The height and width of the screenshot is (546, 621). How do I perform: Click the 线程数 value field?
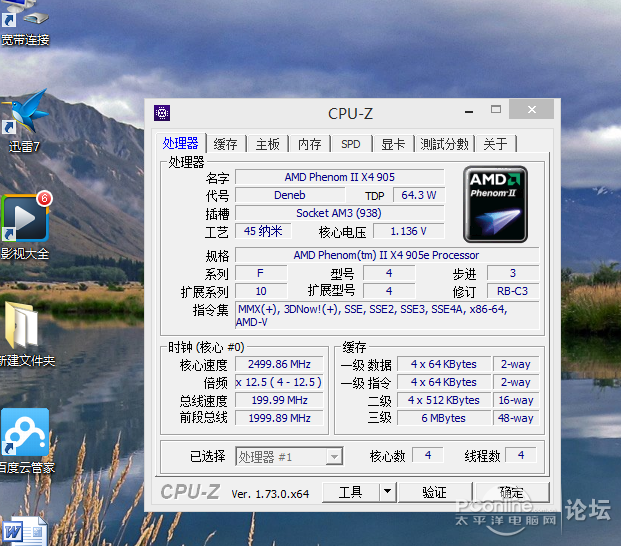click(x=521, y=455)
